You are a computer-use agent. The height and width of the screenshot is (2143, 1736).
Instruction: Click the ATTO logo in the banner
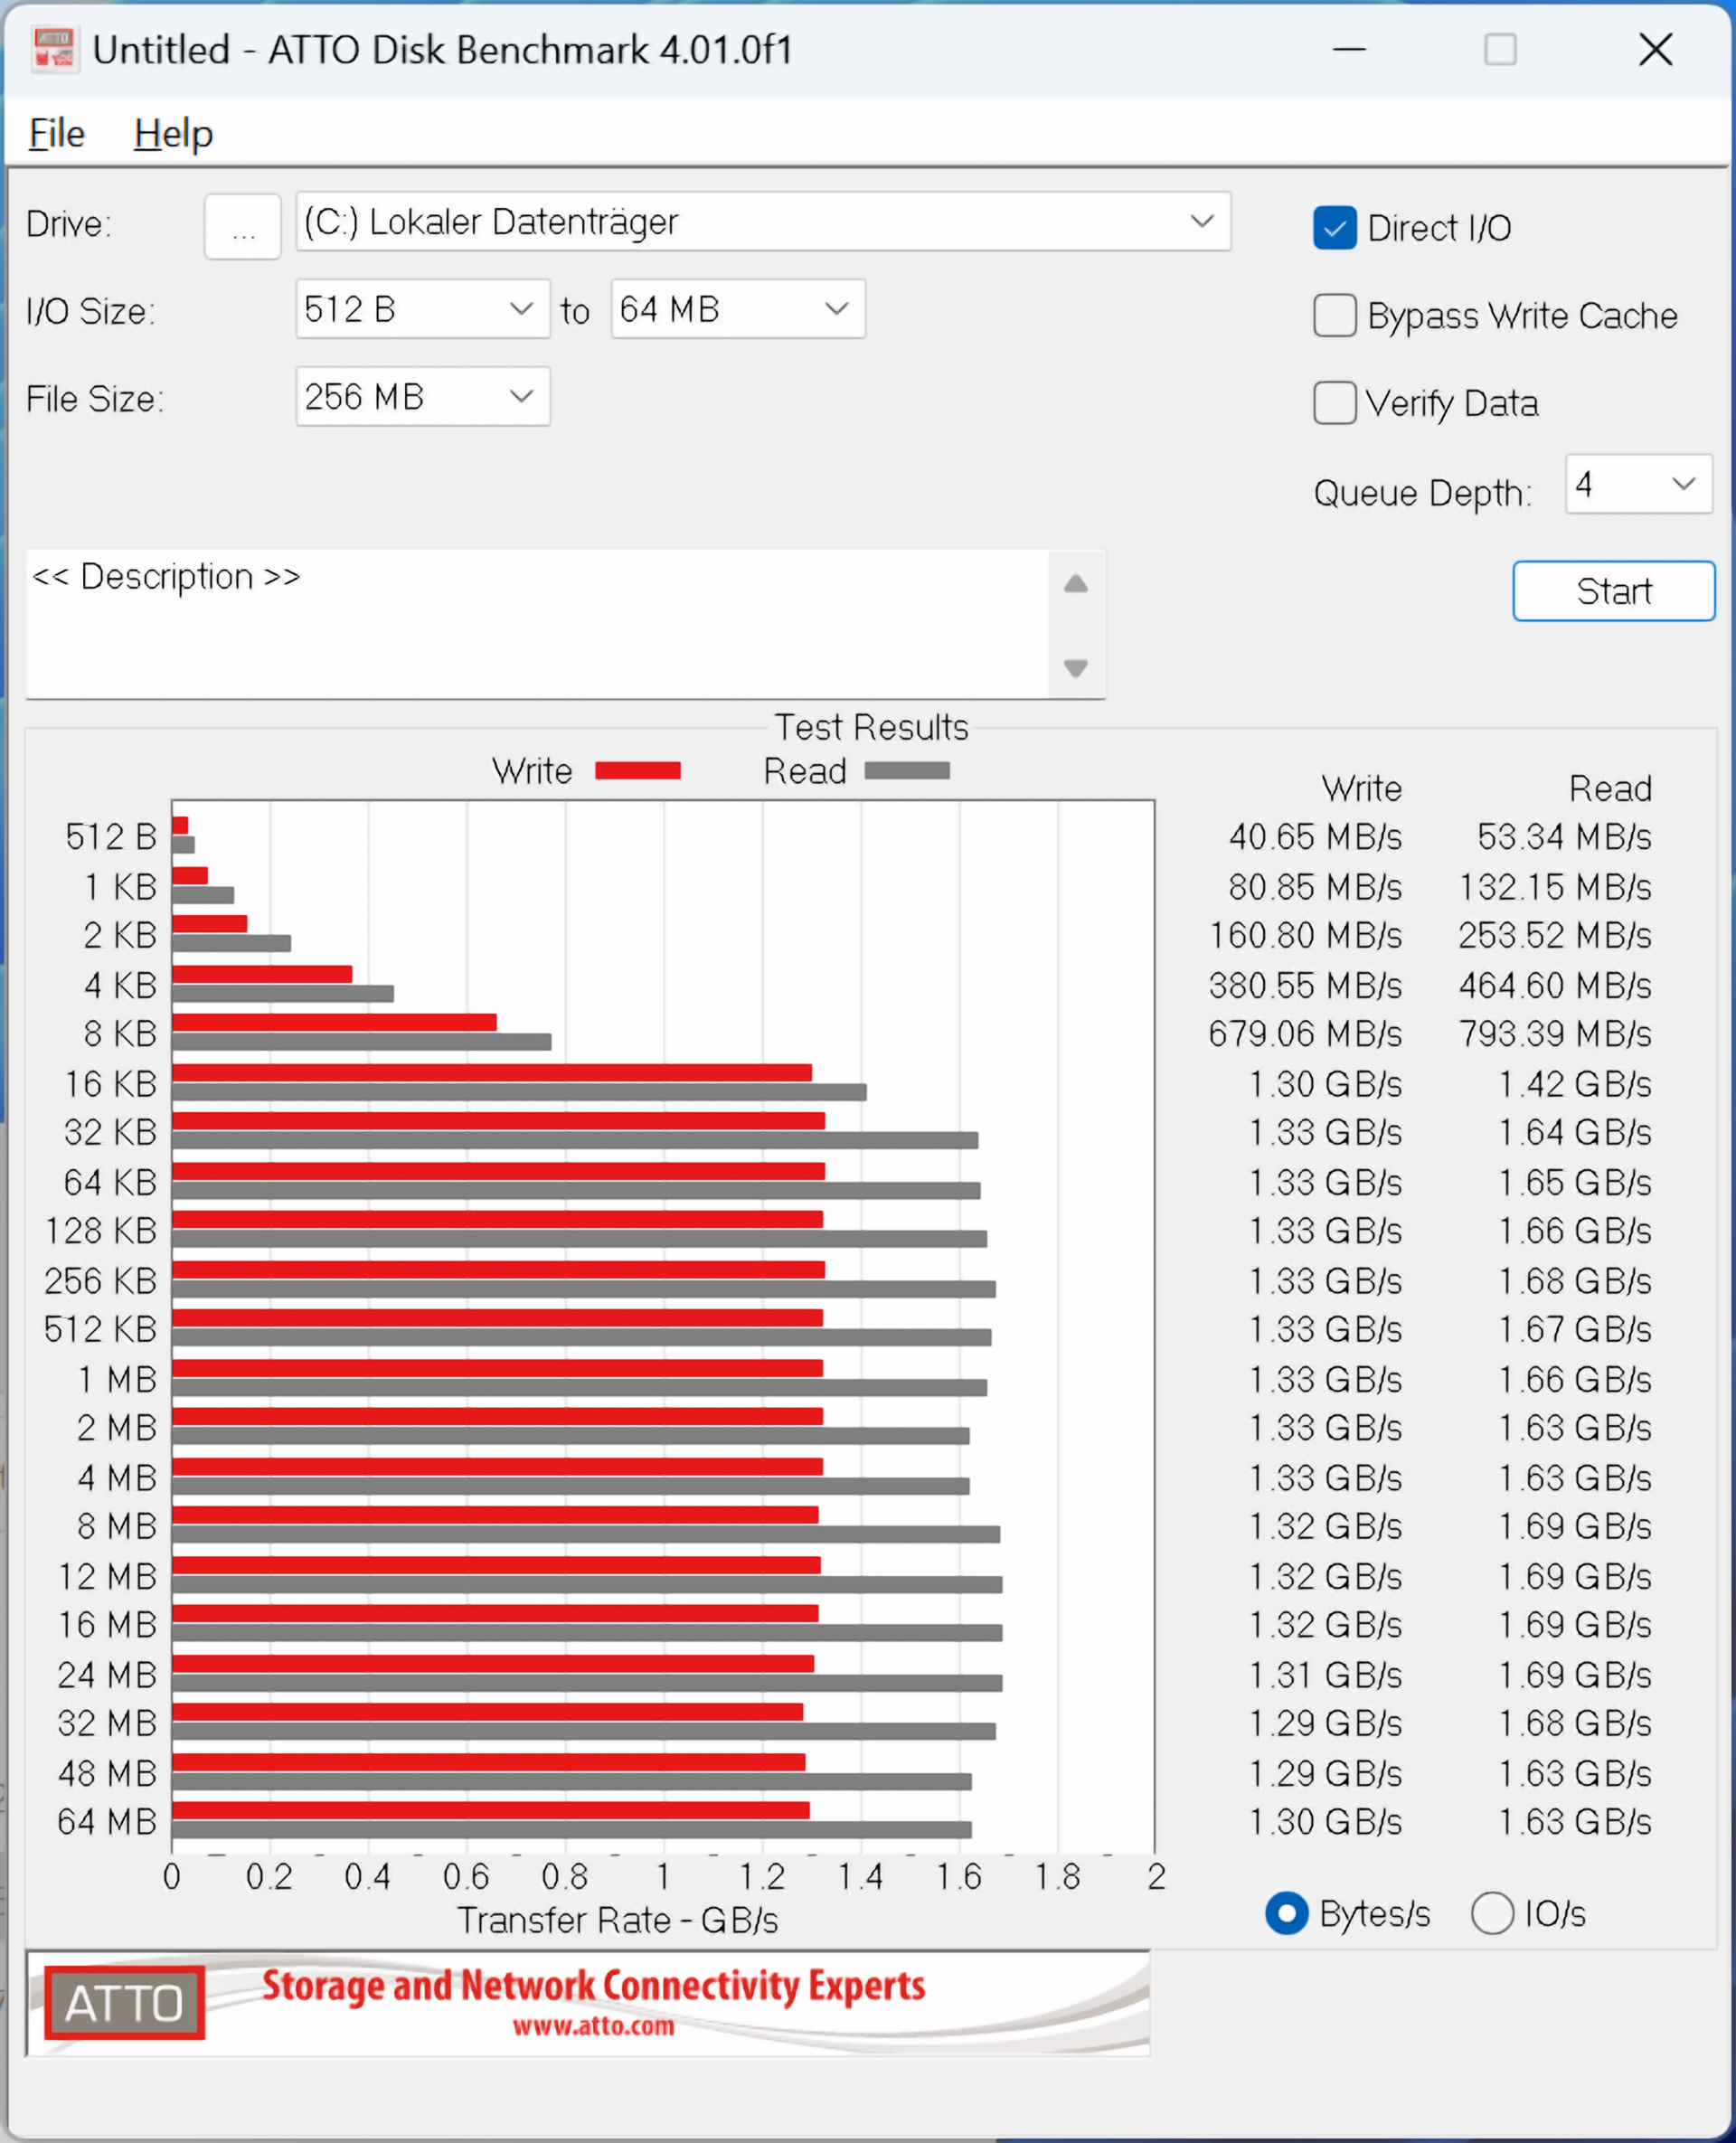tap(125, 2004)
